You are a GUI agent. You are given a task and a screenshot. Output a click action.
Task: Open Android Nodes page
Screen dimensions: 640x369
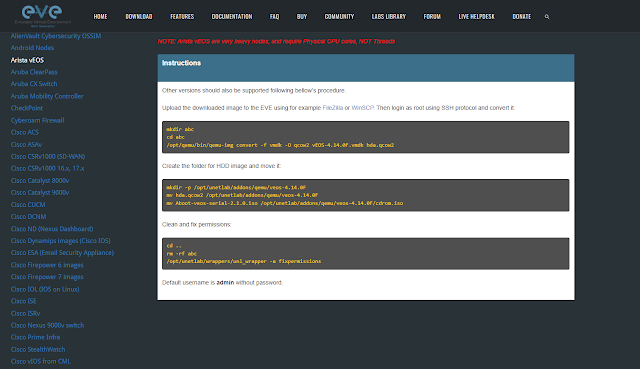tap(32, 48)
